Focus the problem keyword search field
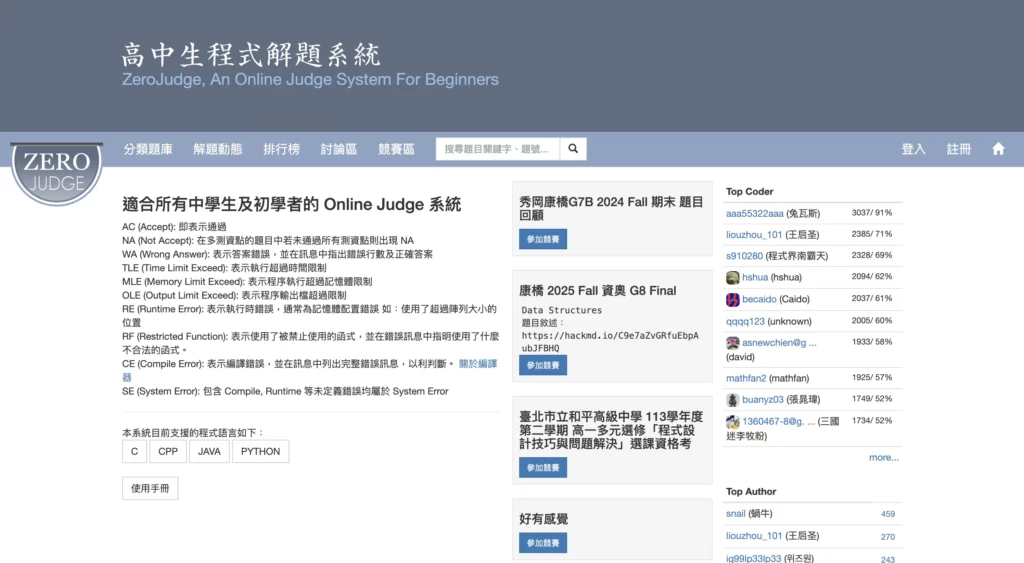This screenshot has width=1024, height=563. [497, 149]
